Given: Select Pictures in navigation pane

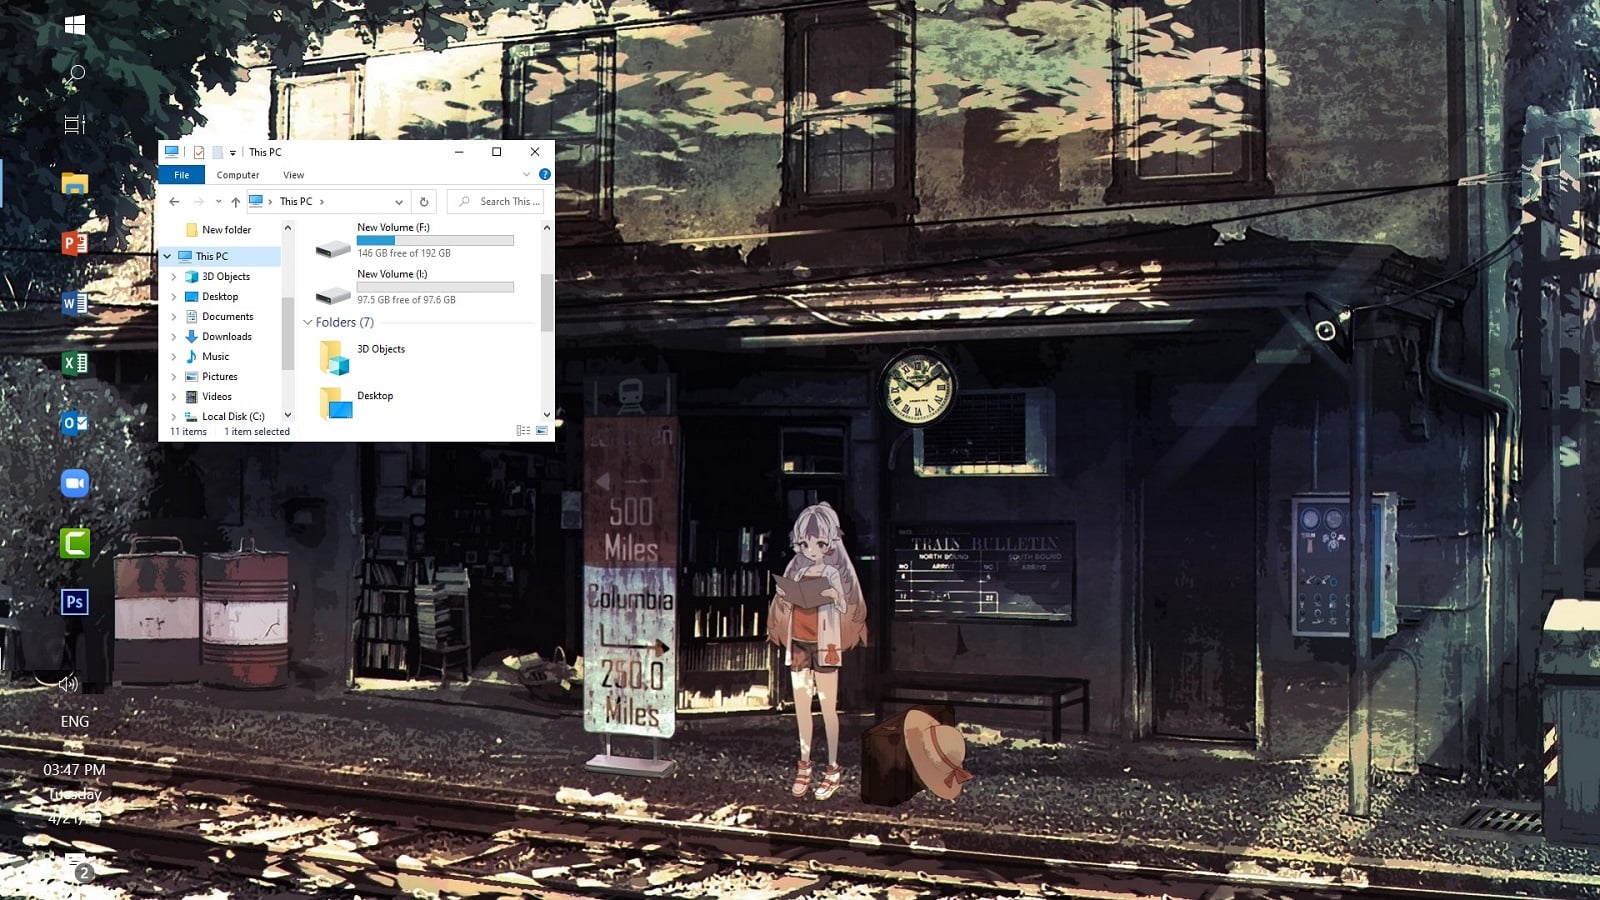Looking at the screenshot, I should tap(220, 377).
